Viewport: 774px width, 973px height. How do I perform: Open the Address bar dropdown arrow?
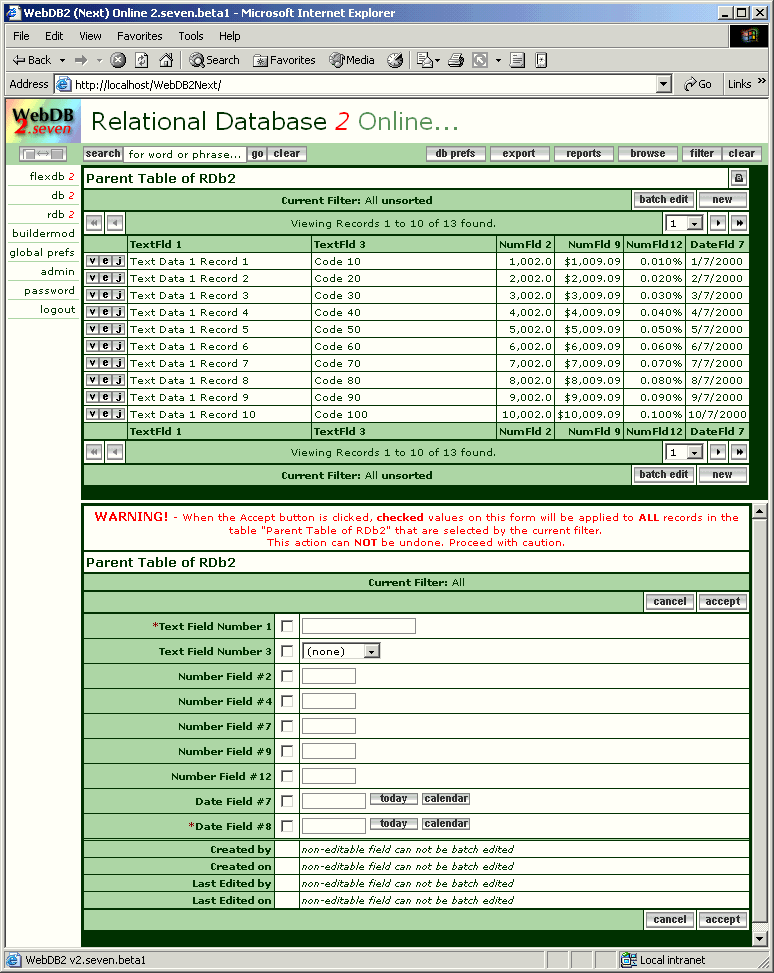pyautogui.click(x=664, y=84)
